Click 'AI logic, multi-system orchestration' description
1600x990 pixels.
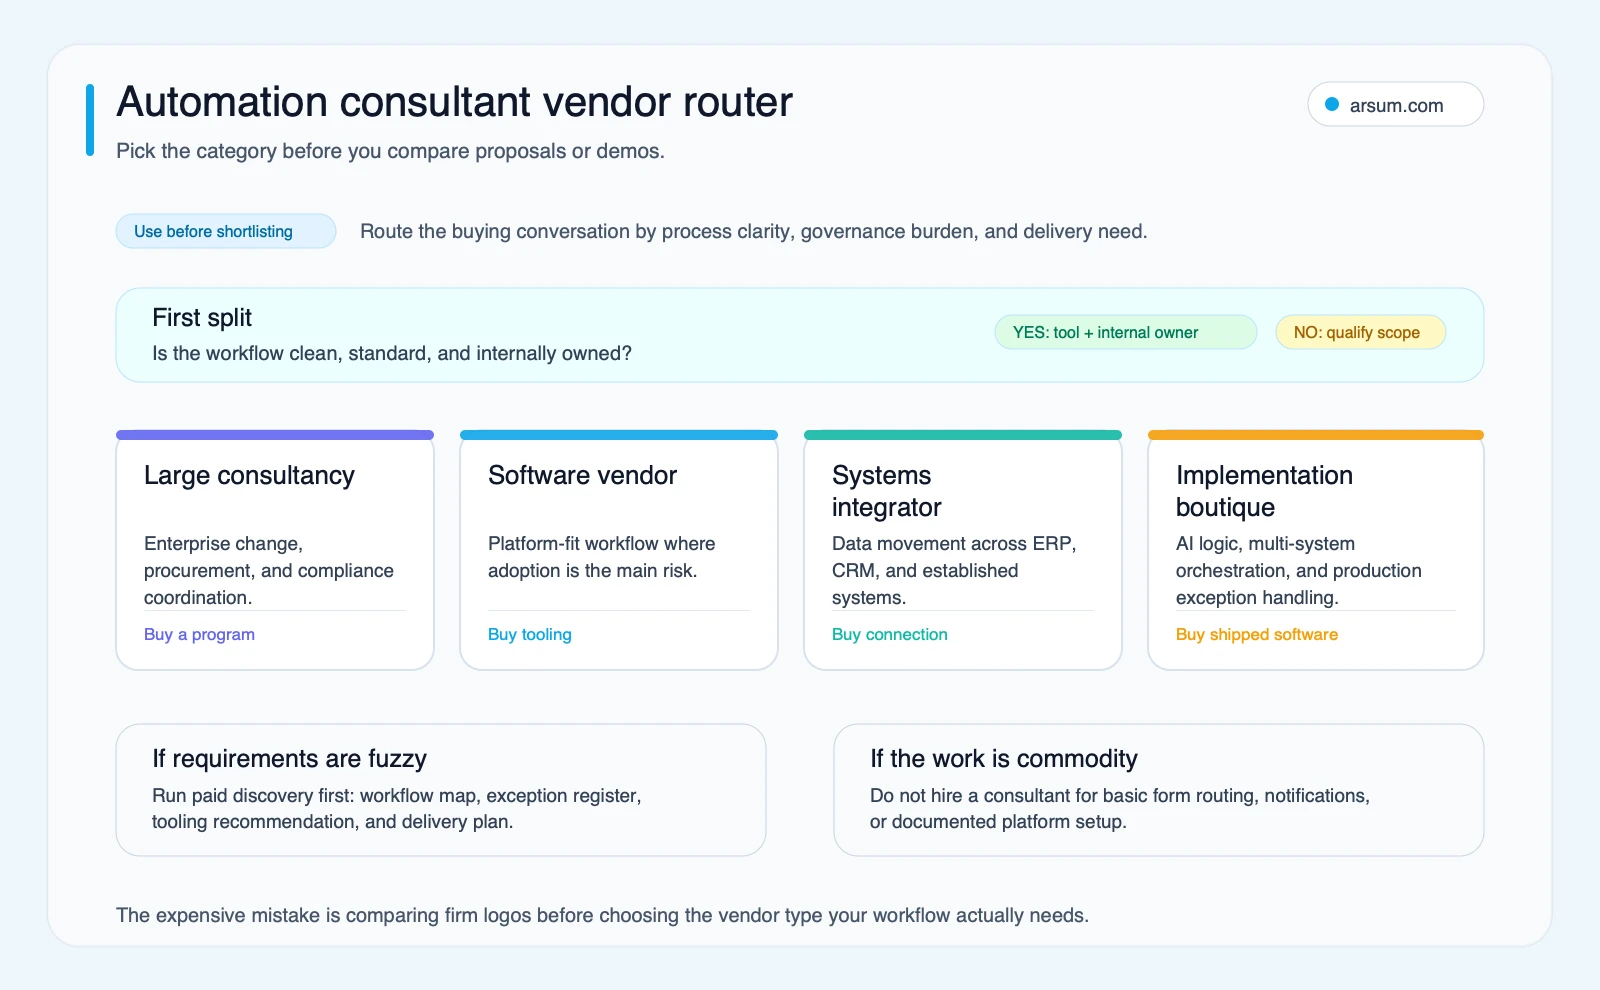click(1299, 570)
